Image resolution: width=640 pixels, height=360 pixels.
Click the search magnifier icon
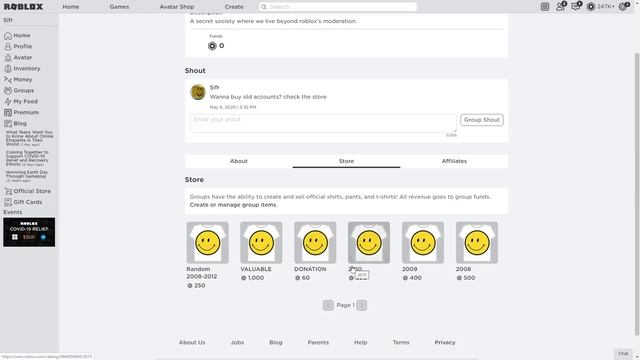coord(264,7)
